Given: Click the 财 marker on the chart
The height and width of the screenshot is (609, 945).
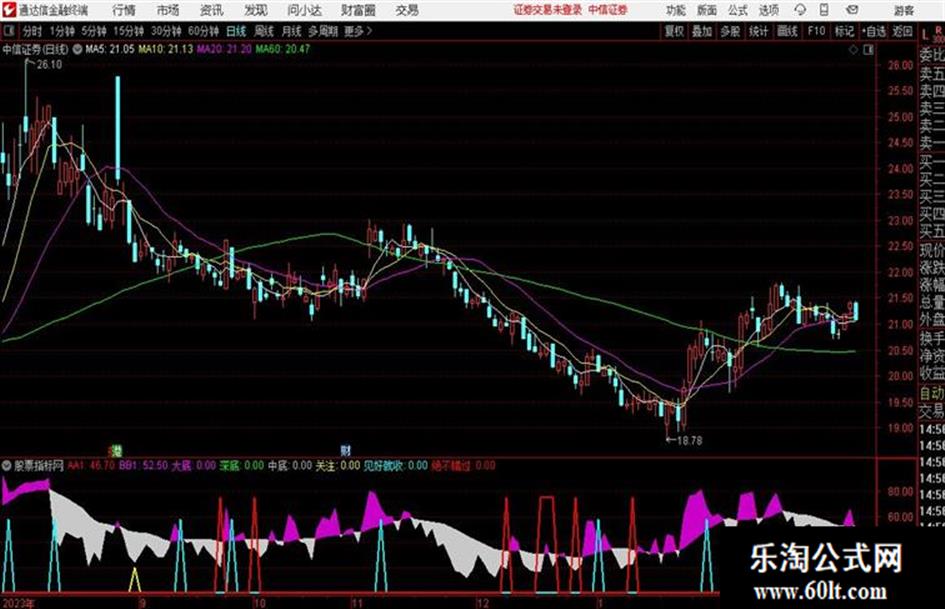Looking at the screenshot, I should [x=345, y=450].
